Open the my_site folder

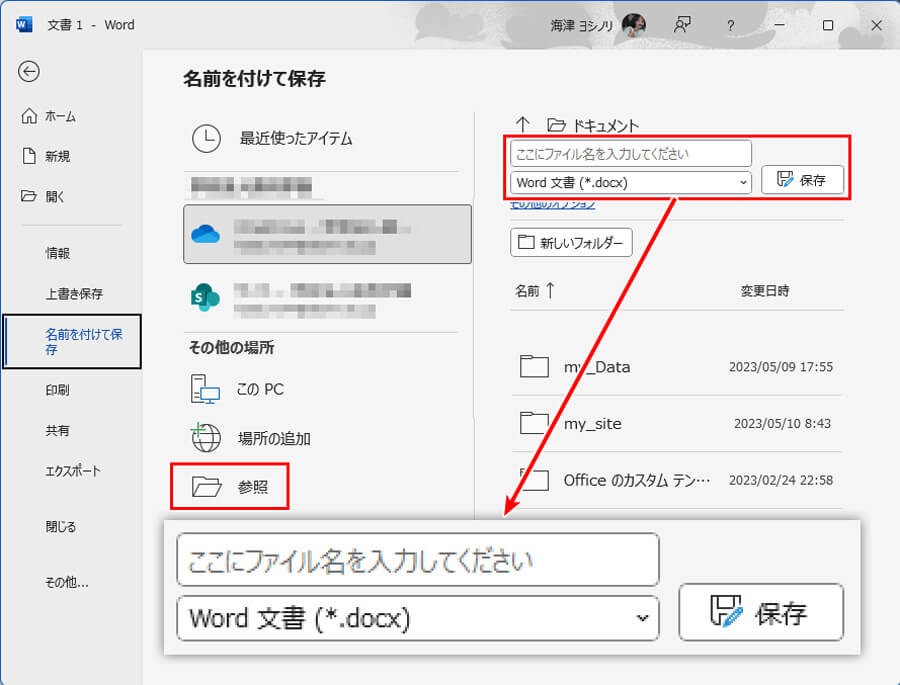pos(677,424)
